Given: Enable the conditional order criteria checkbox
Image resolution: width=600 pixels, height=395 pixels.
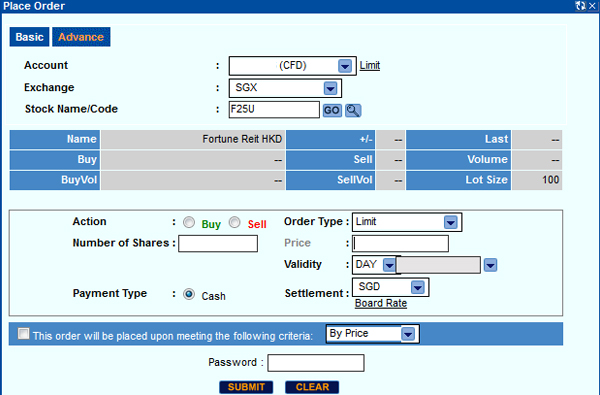Looking at the screenshot, I should (x=23, y=334).
